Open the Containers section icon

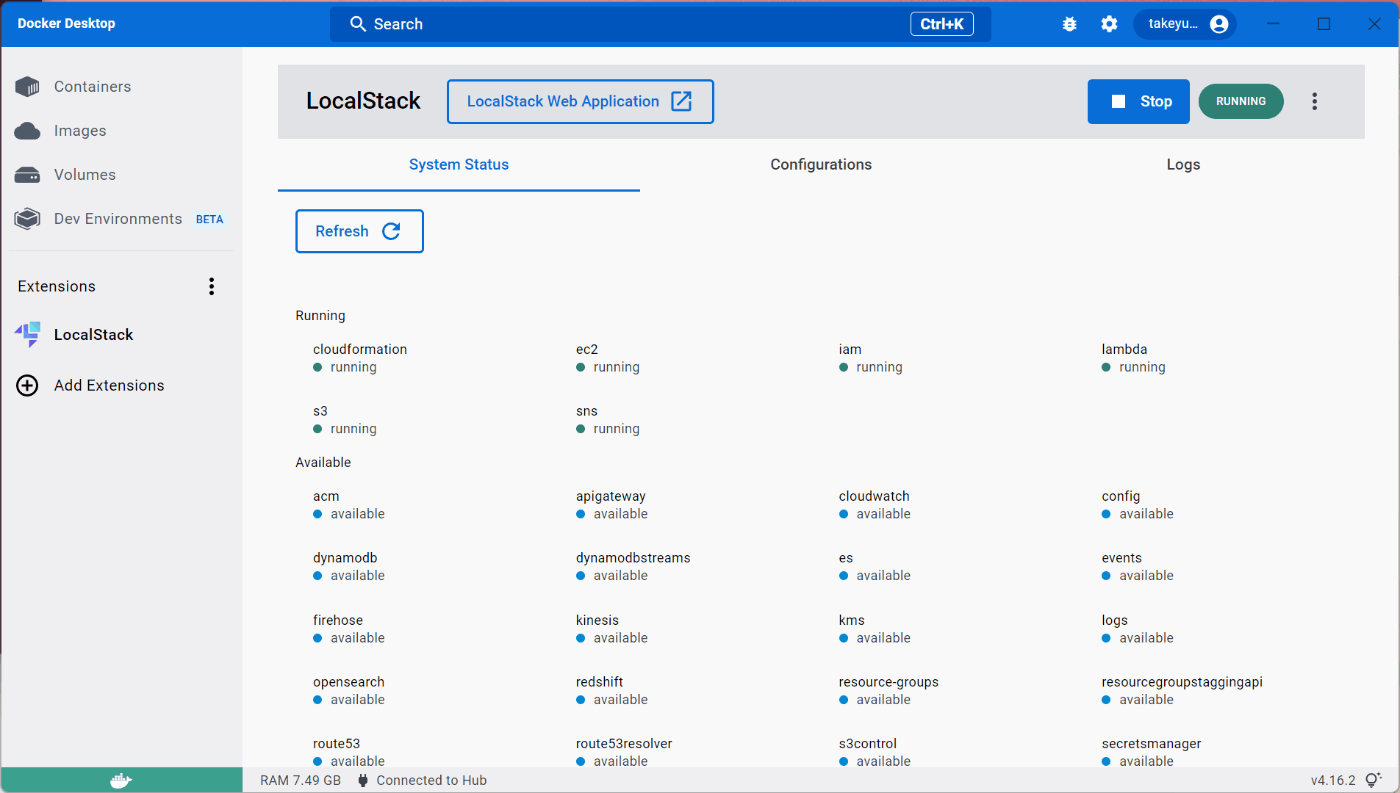point(27,87)
